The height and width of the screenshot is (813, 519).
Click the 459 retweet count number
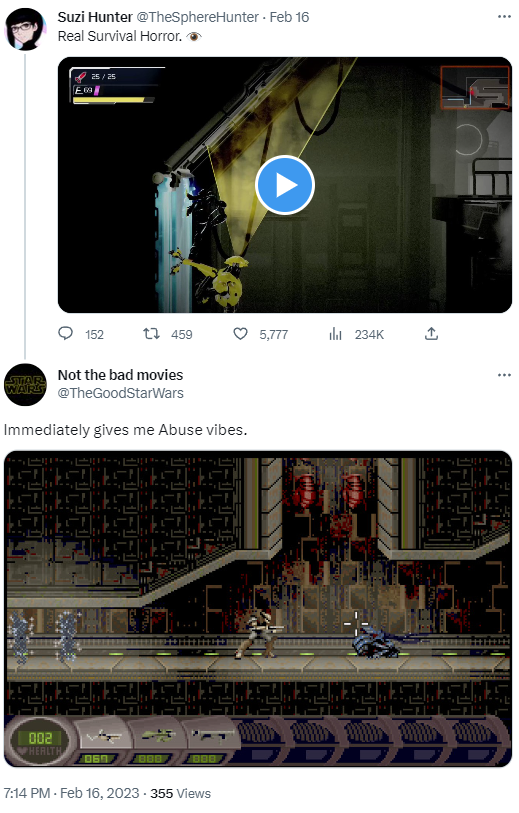(181, 334)
